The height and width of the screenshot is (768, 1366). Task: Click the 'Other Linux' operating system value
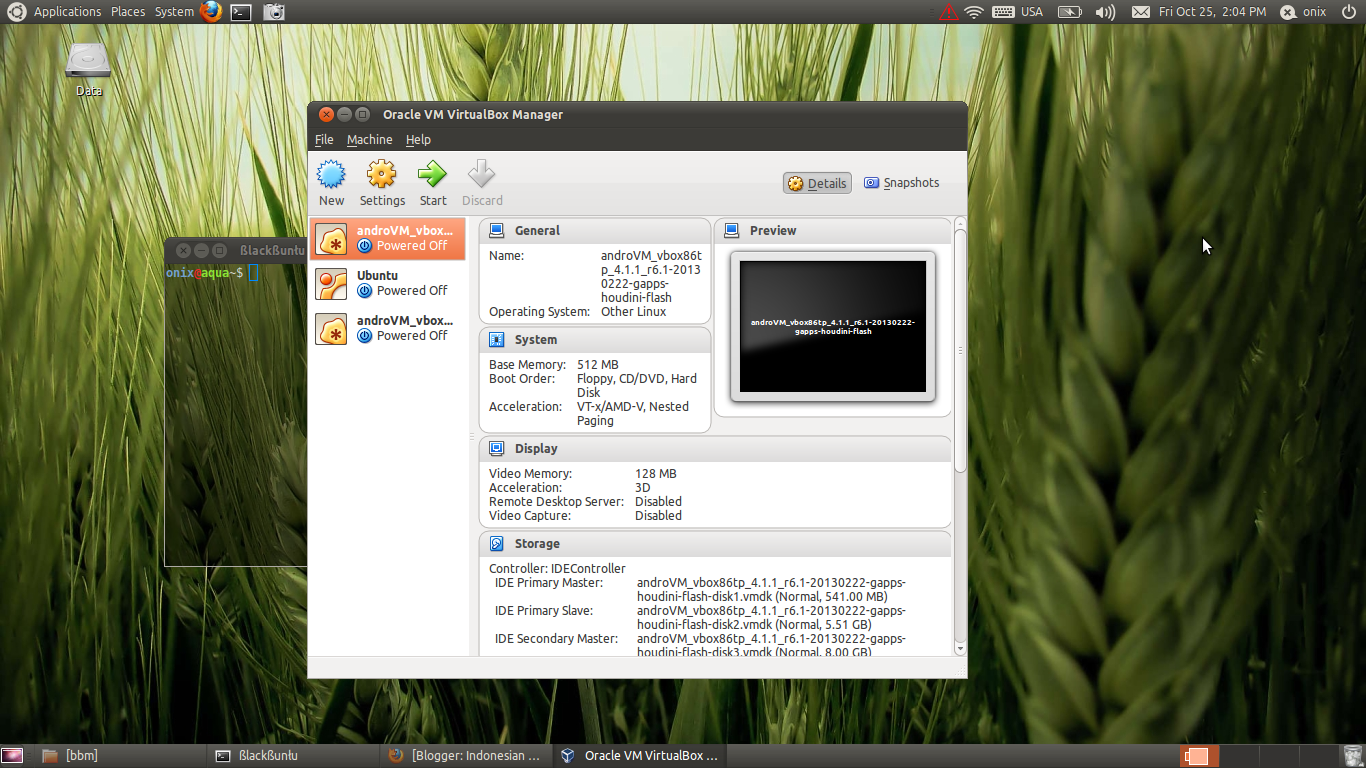[634, 312]
